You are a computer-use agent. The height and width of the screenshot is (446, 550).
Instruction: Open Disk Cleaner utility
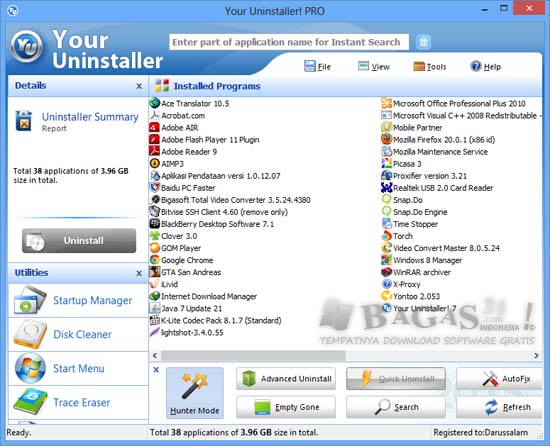(78, 334)
